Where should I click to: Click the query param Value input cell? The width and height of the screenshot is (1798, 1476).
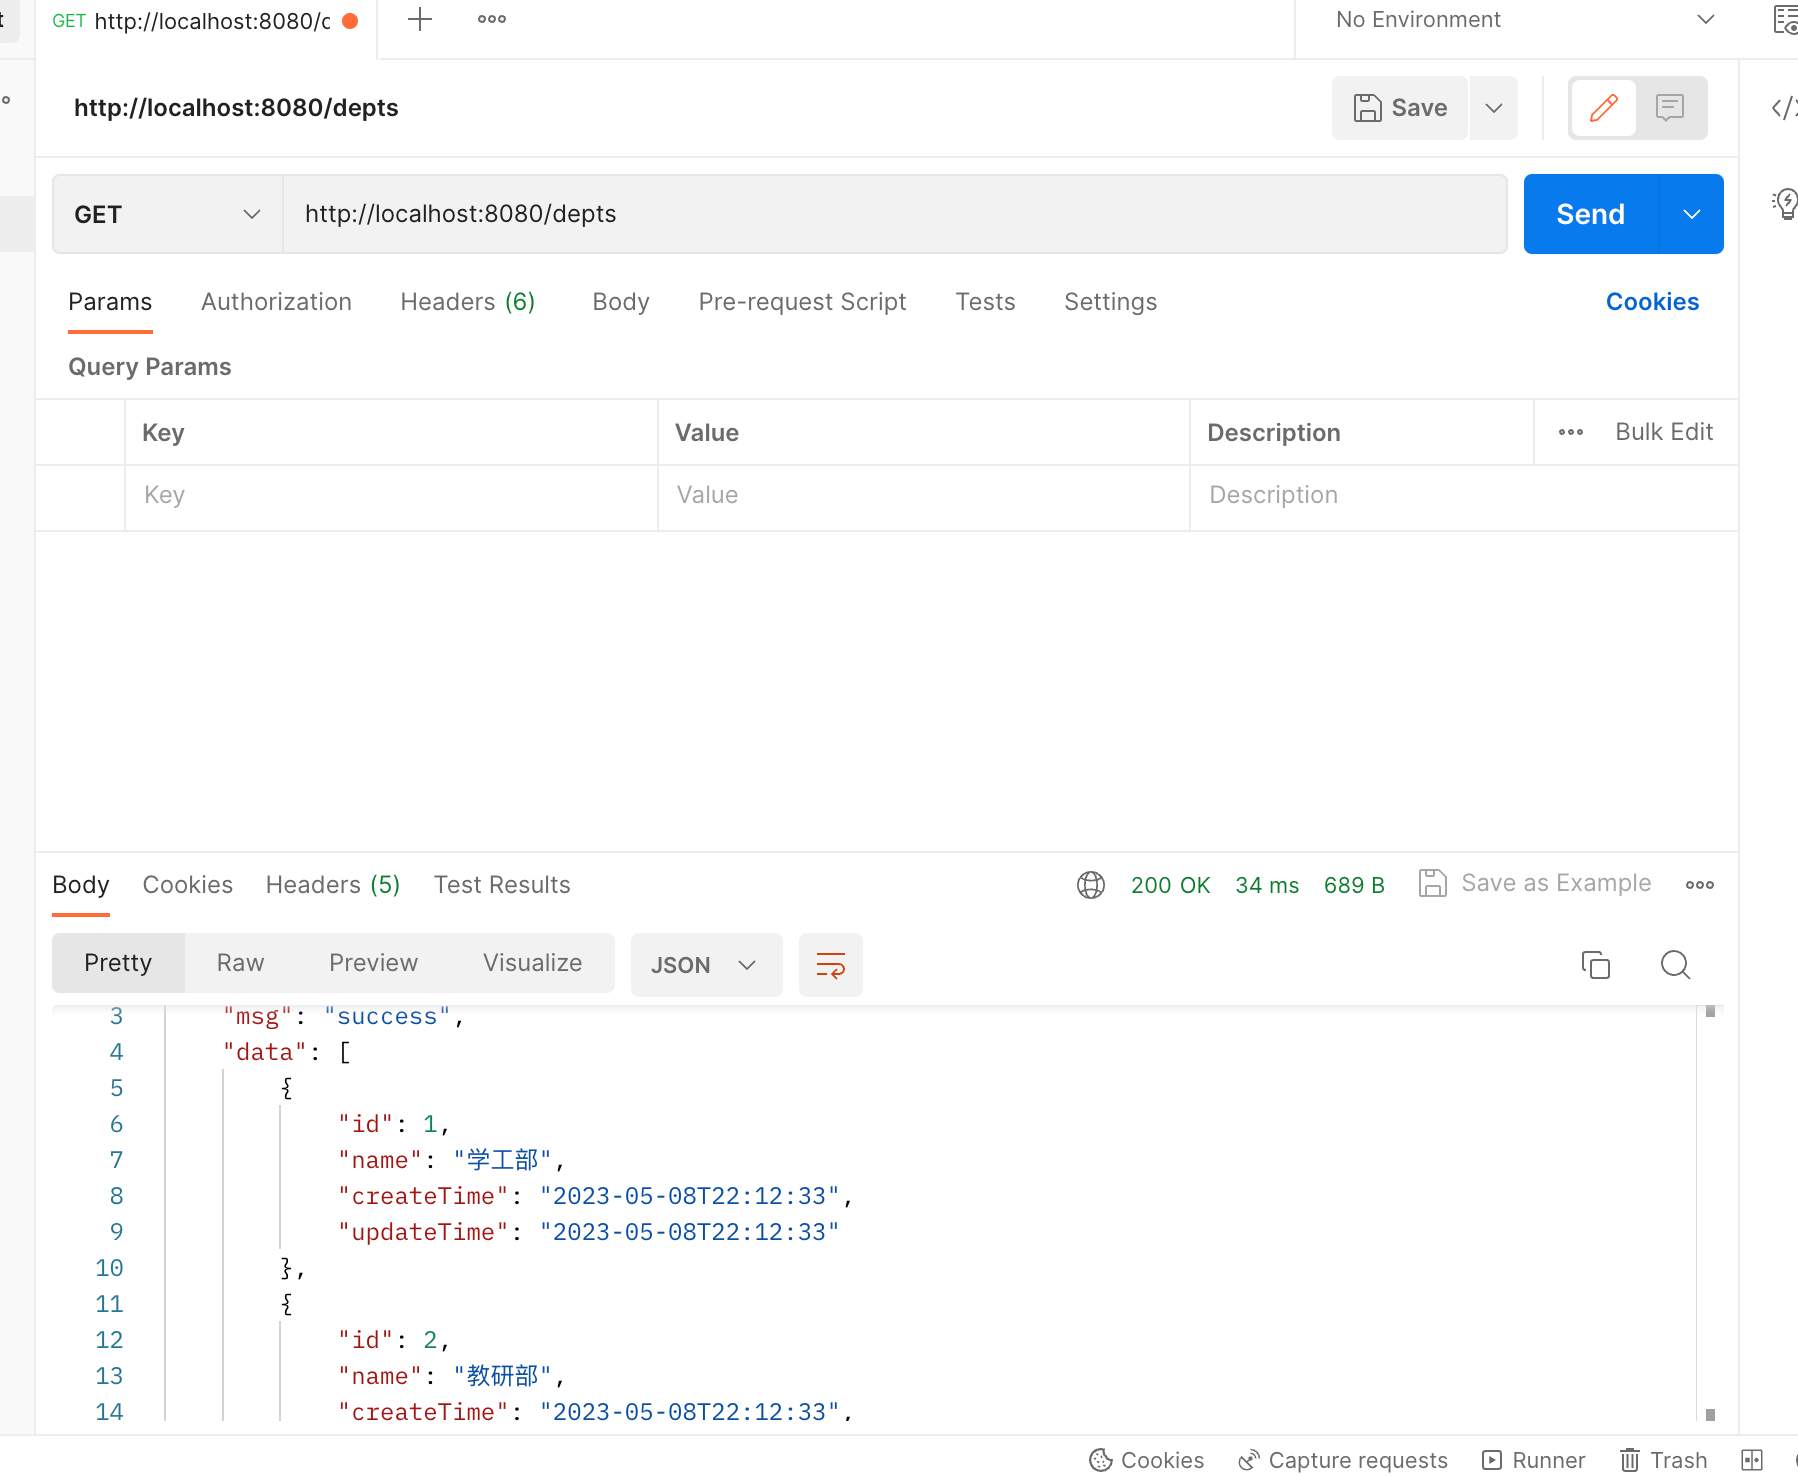924,495
